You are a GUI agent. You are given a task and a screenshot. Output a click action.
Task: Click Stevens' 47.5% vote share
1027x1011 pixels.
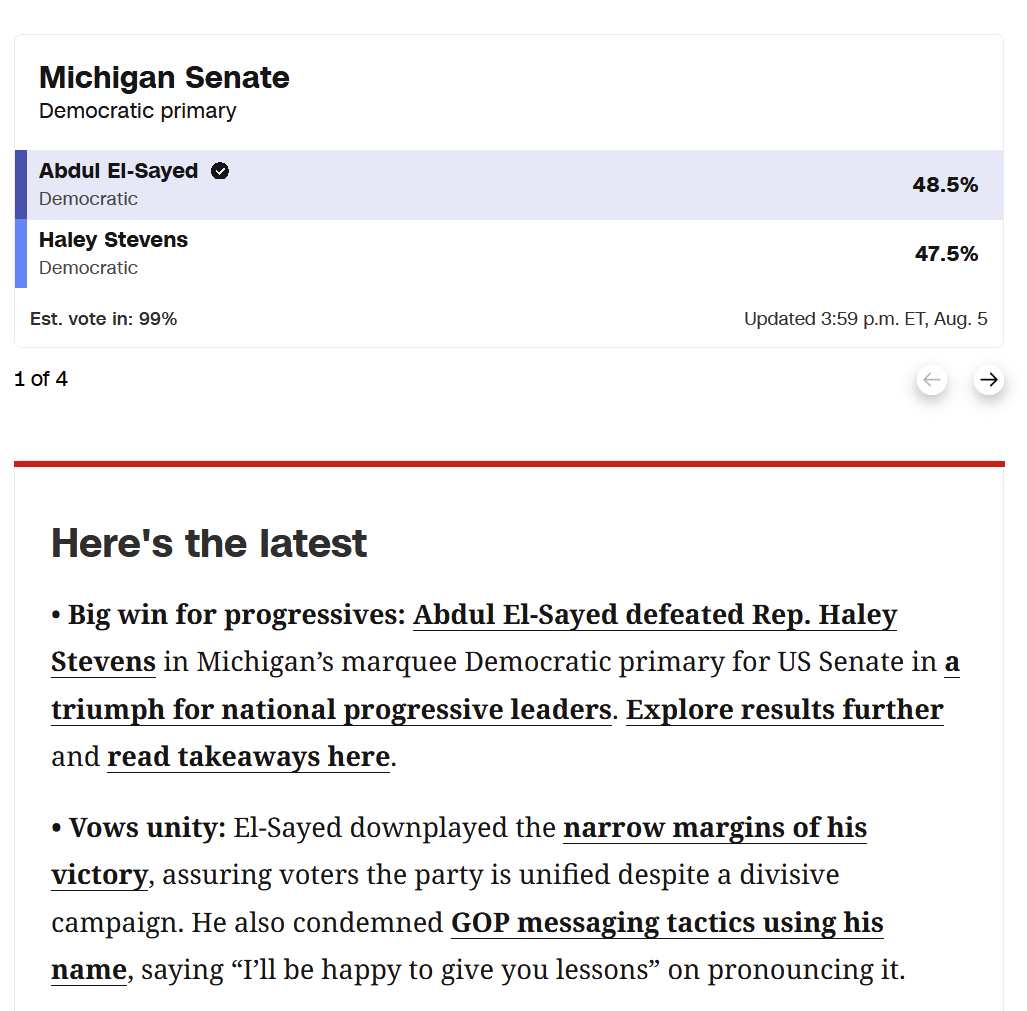[946, 254]
